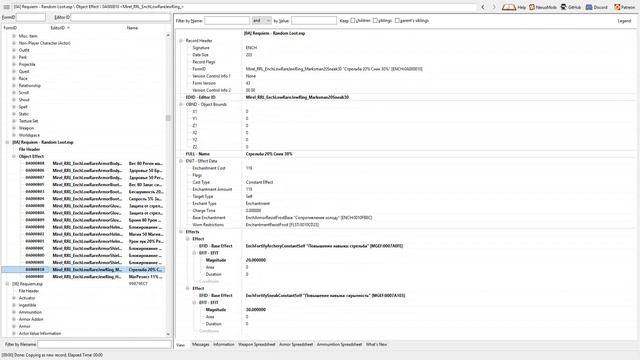This screenshot has height=360, width=640.
Task: Collapse the Requiem - Random Loot.esp node
Action: point(7,142)
